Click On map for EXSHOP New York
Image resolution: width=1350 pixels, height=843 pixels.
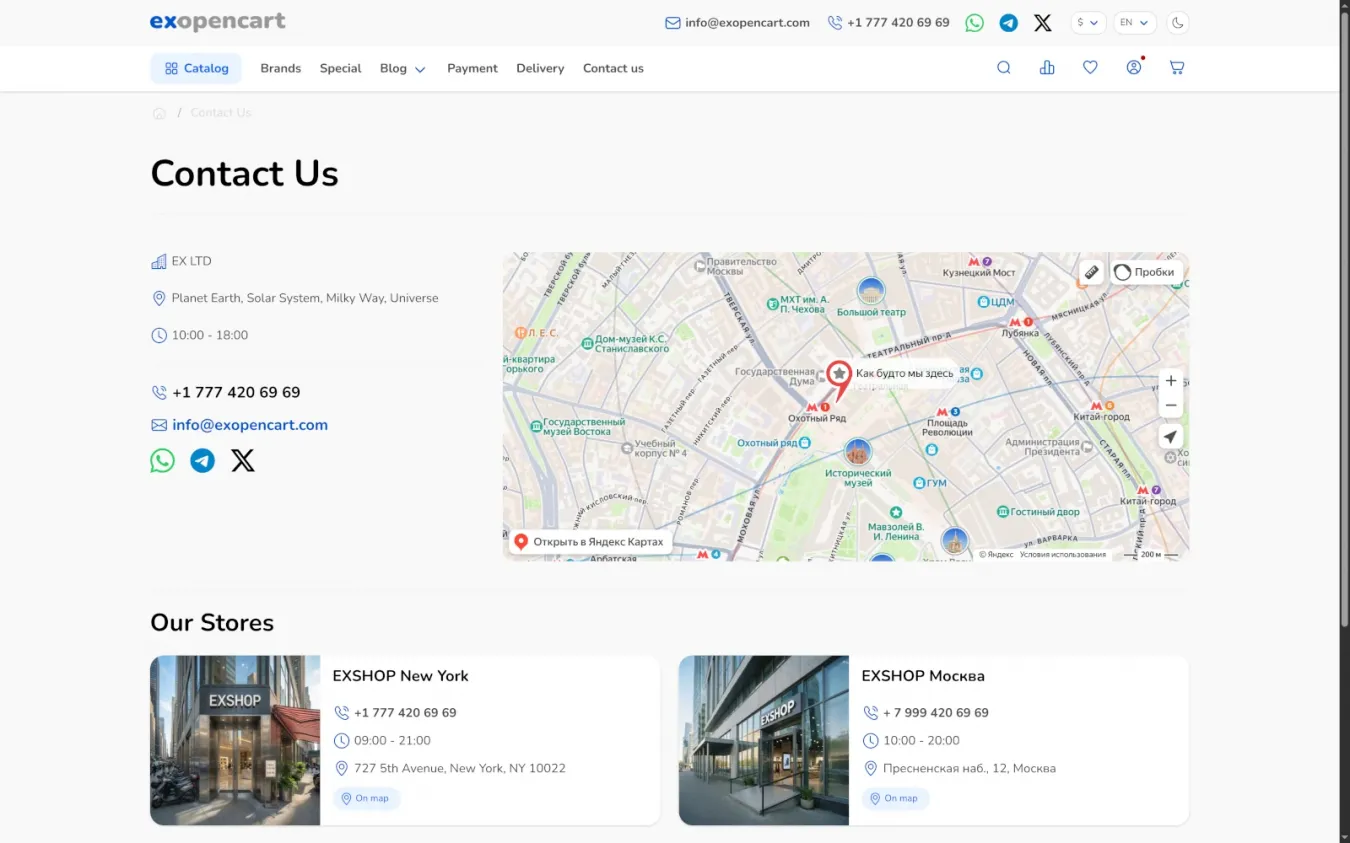pyautogui.click(x=366, y=798)
